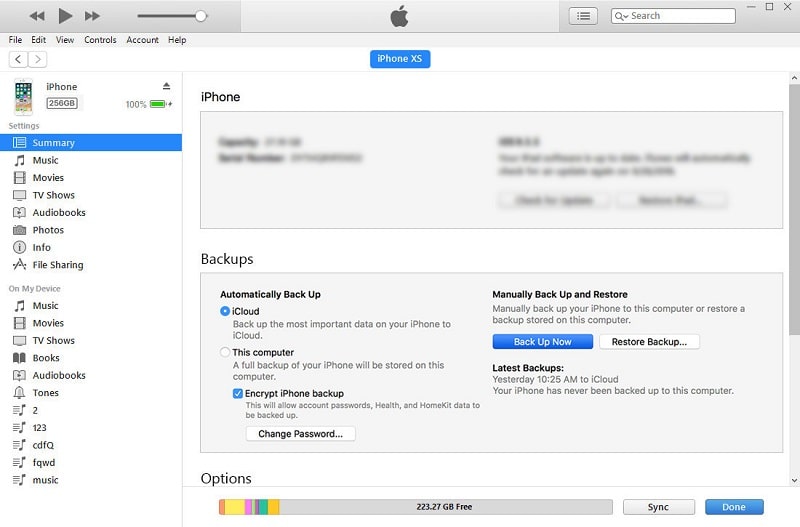Select Movies icon under Settings
This screenshot has height=527, width=800.
(x=19, y=178)
